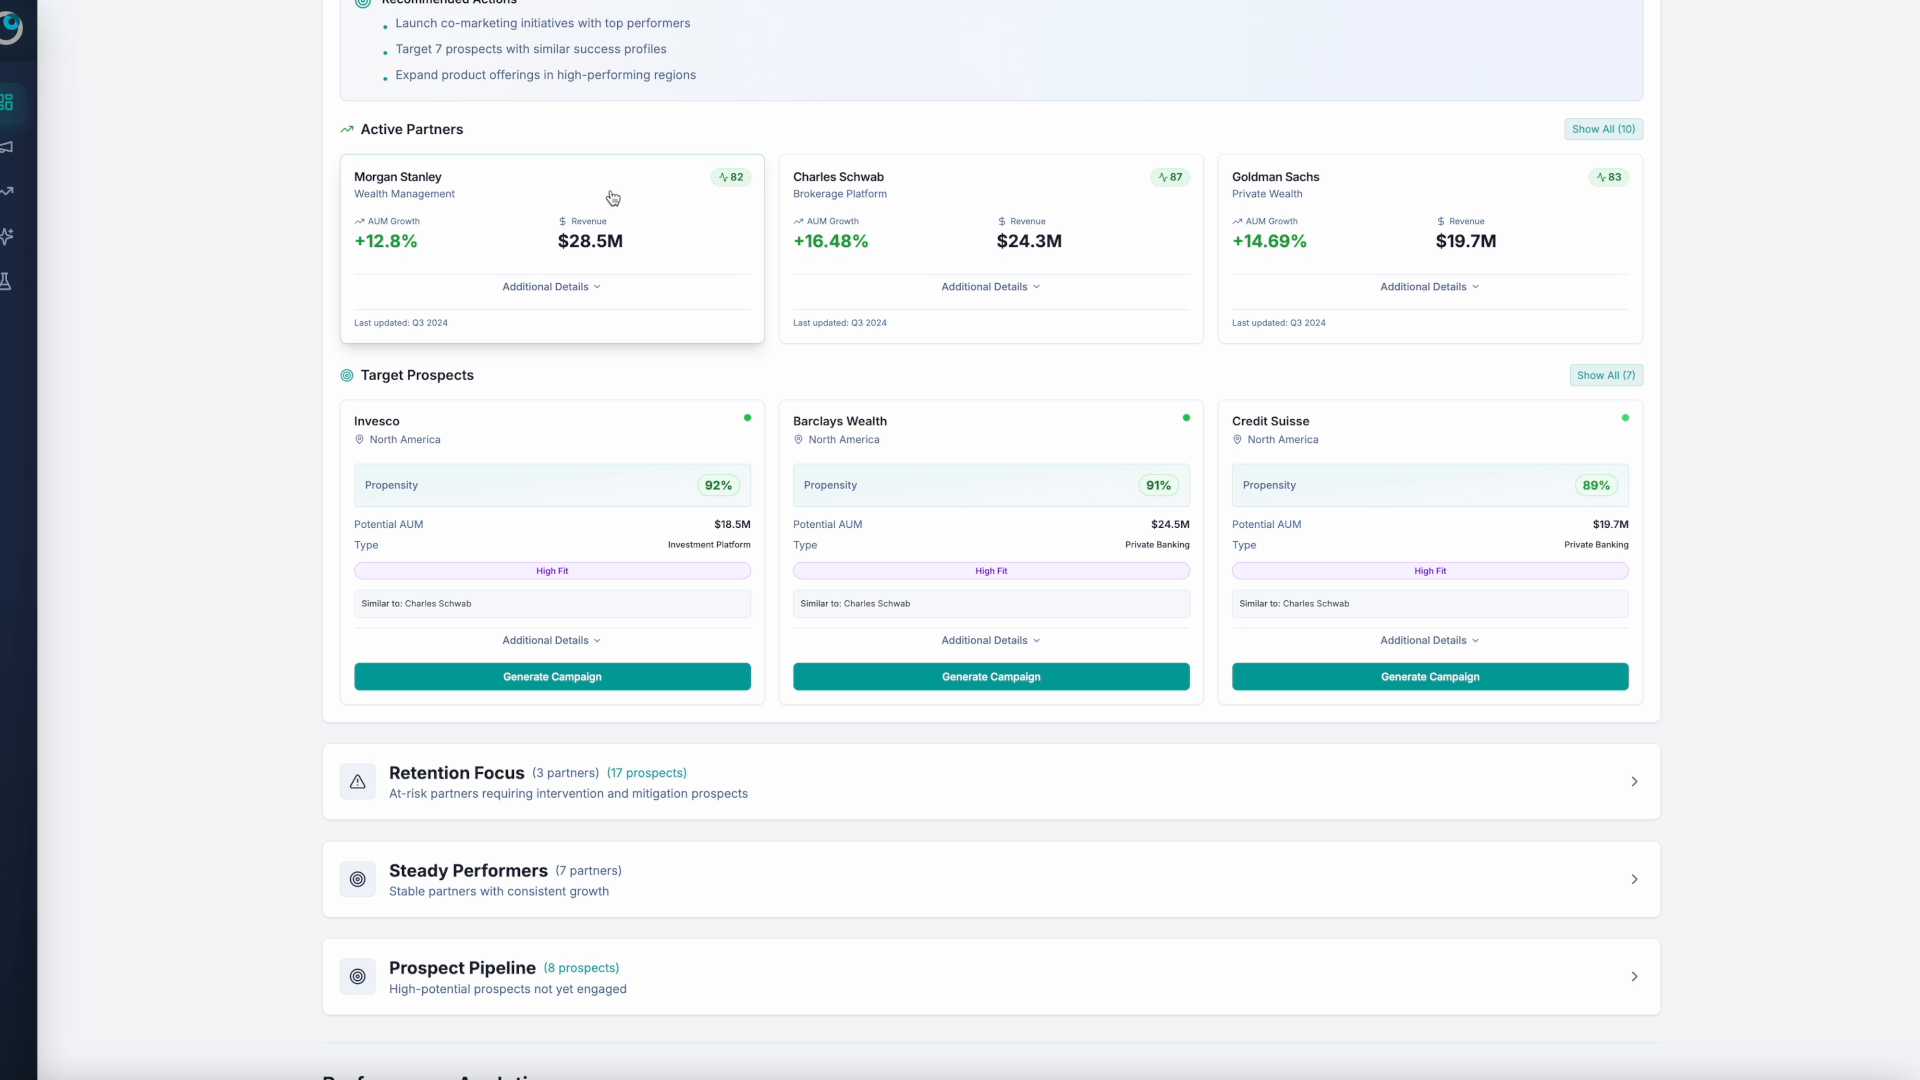Expand Additional Details on Morgan Stanley card
This screenshot has height=1080, width=1920.
point(551,287)
